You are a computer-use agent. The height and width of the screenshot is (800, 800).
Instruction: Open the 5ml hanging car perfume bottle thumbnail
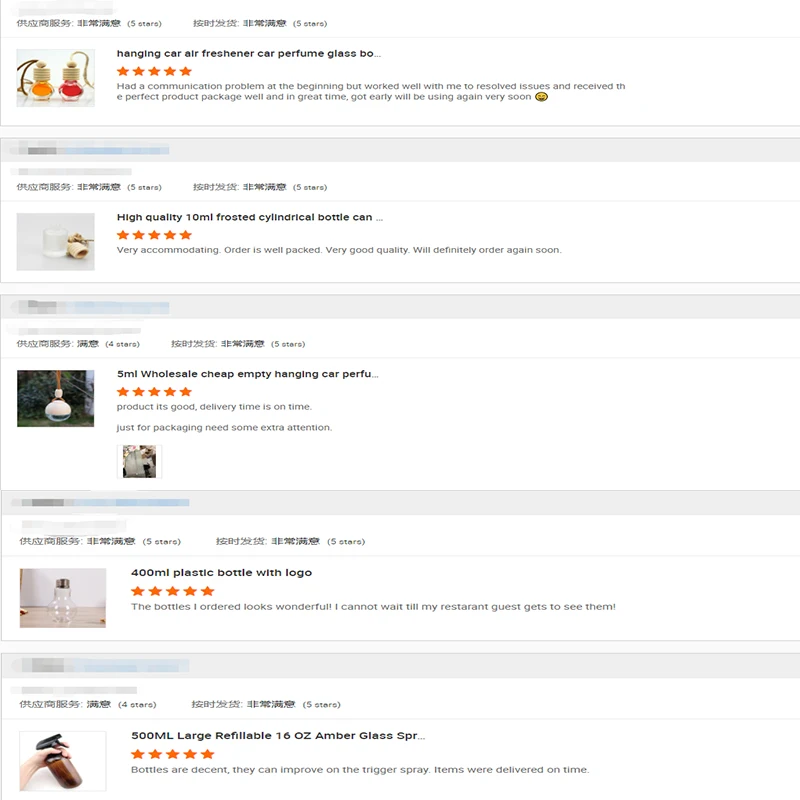pyautogui.click(x=56, y=398)
